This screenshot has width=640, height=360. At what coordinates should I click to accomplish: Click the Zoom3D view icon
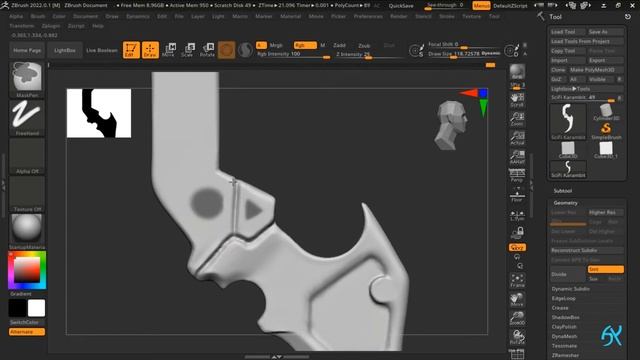(517, 318)
